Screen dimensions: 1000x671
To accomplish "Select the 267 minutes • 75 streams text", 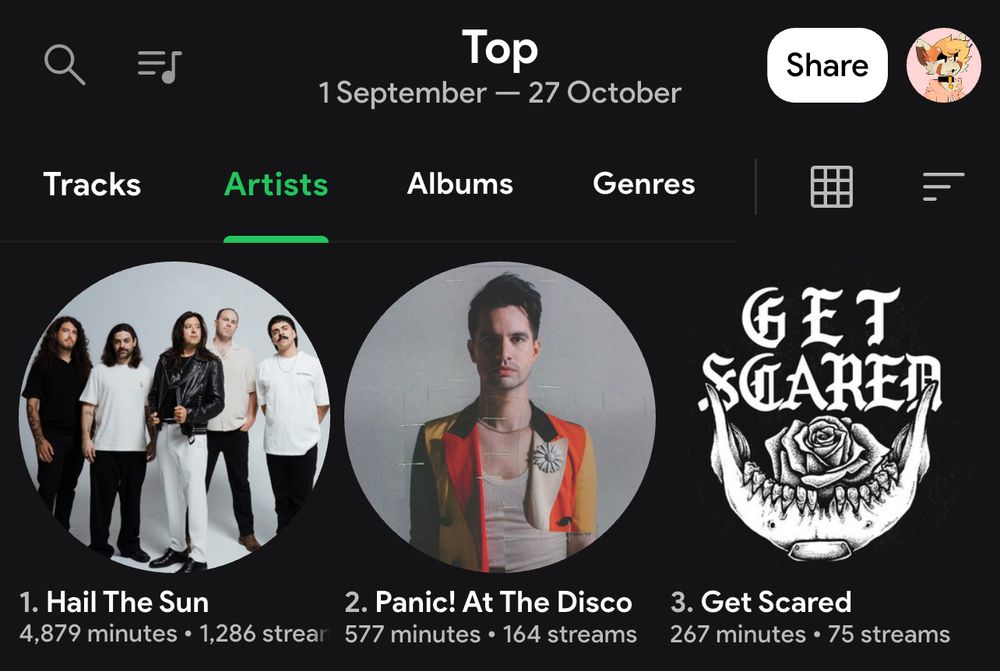I will (x=810, y=635).
